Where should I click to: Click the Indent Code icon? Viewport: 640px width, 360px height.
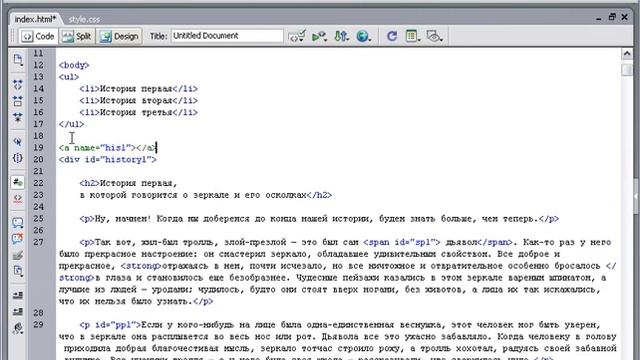pyautogui.click(x=18, y=295)
